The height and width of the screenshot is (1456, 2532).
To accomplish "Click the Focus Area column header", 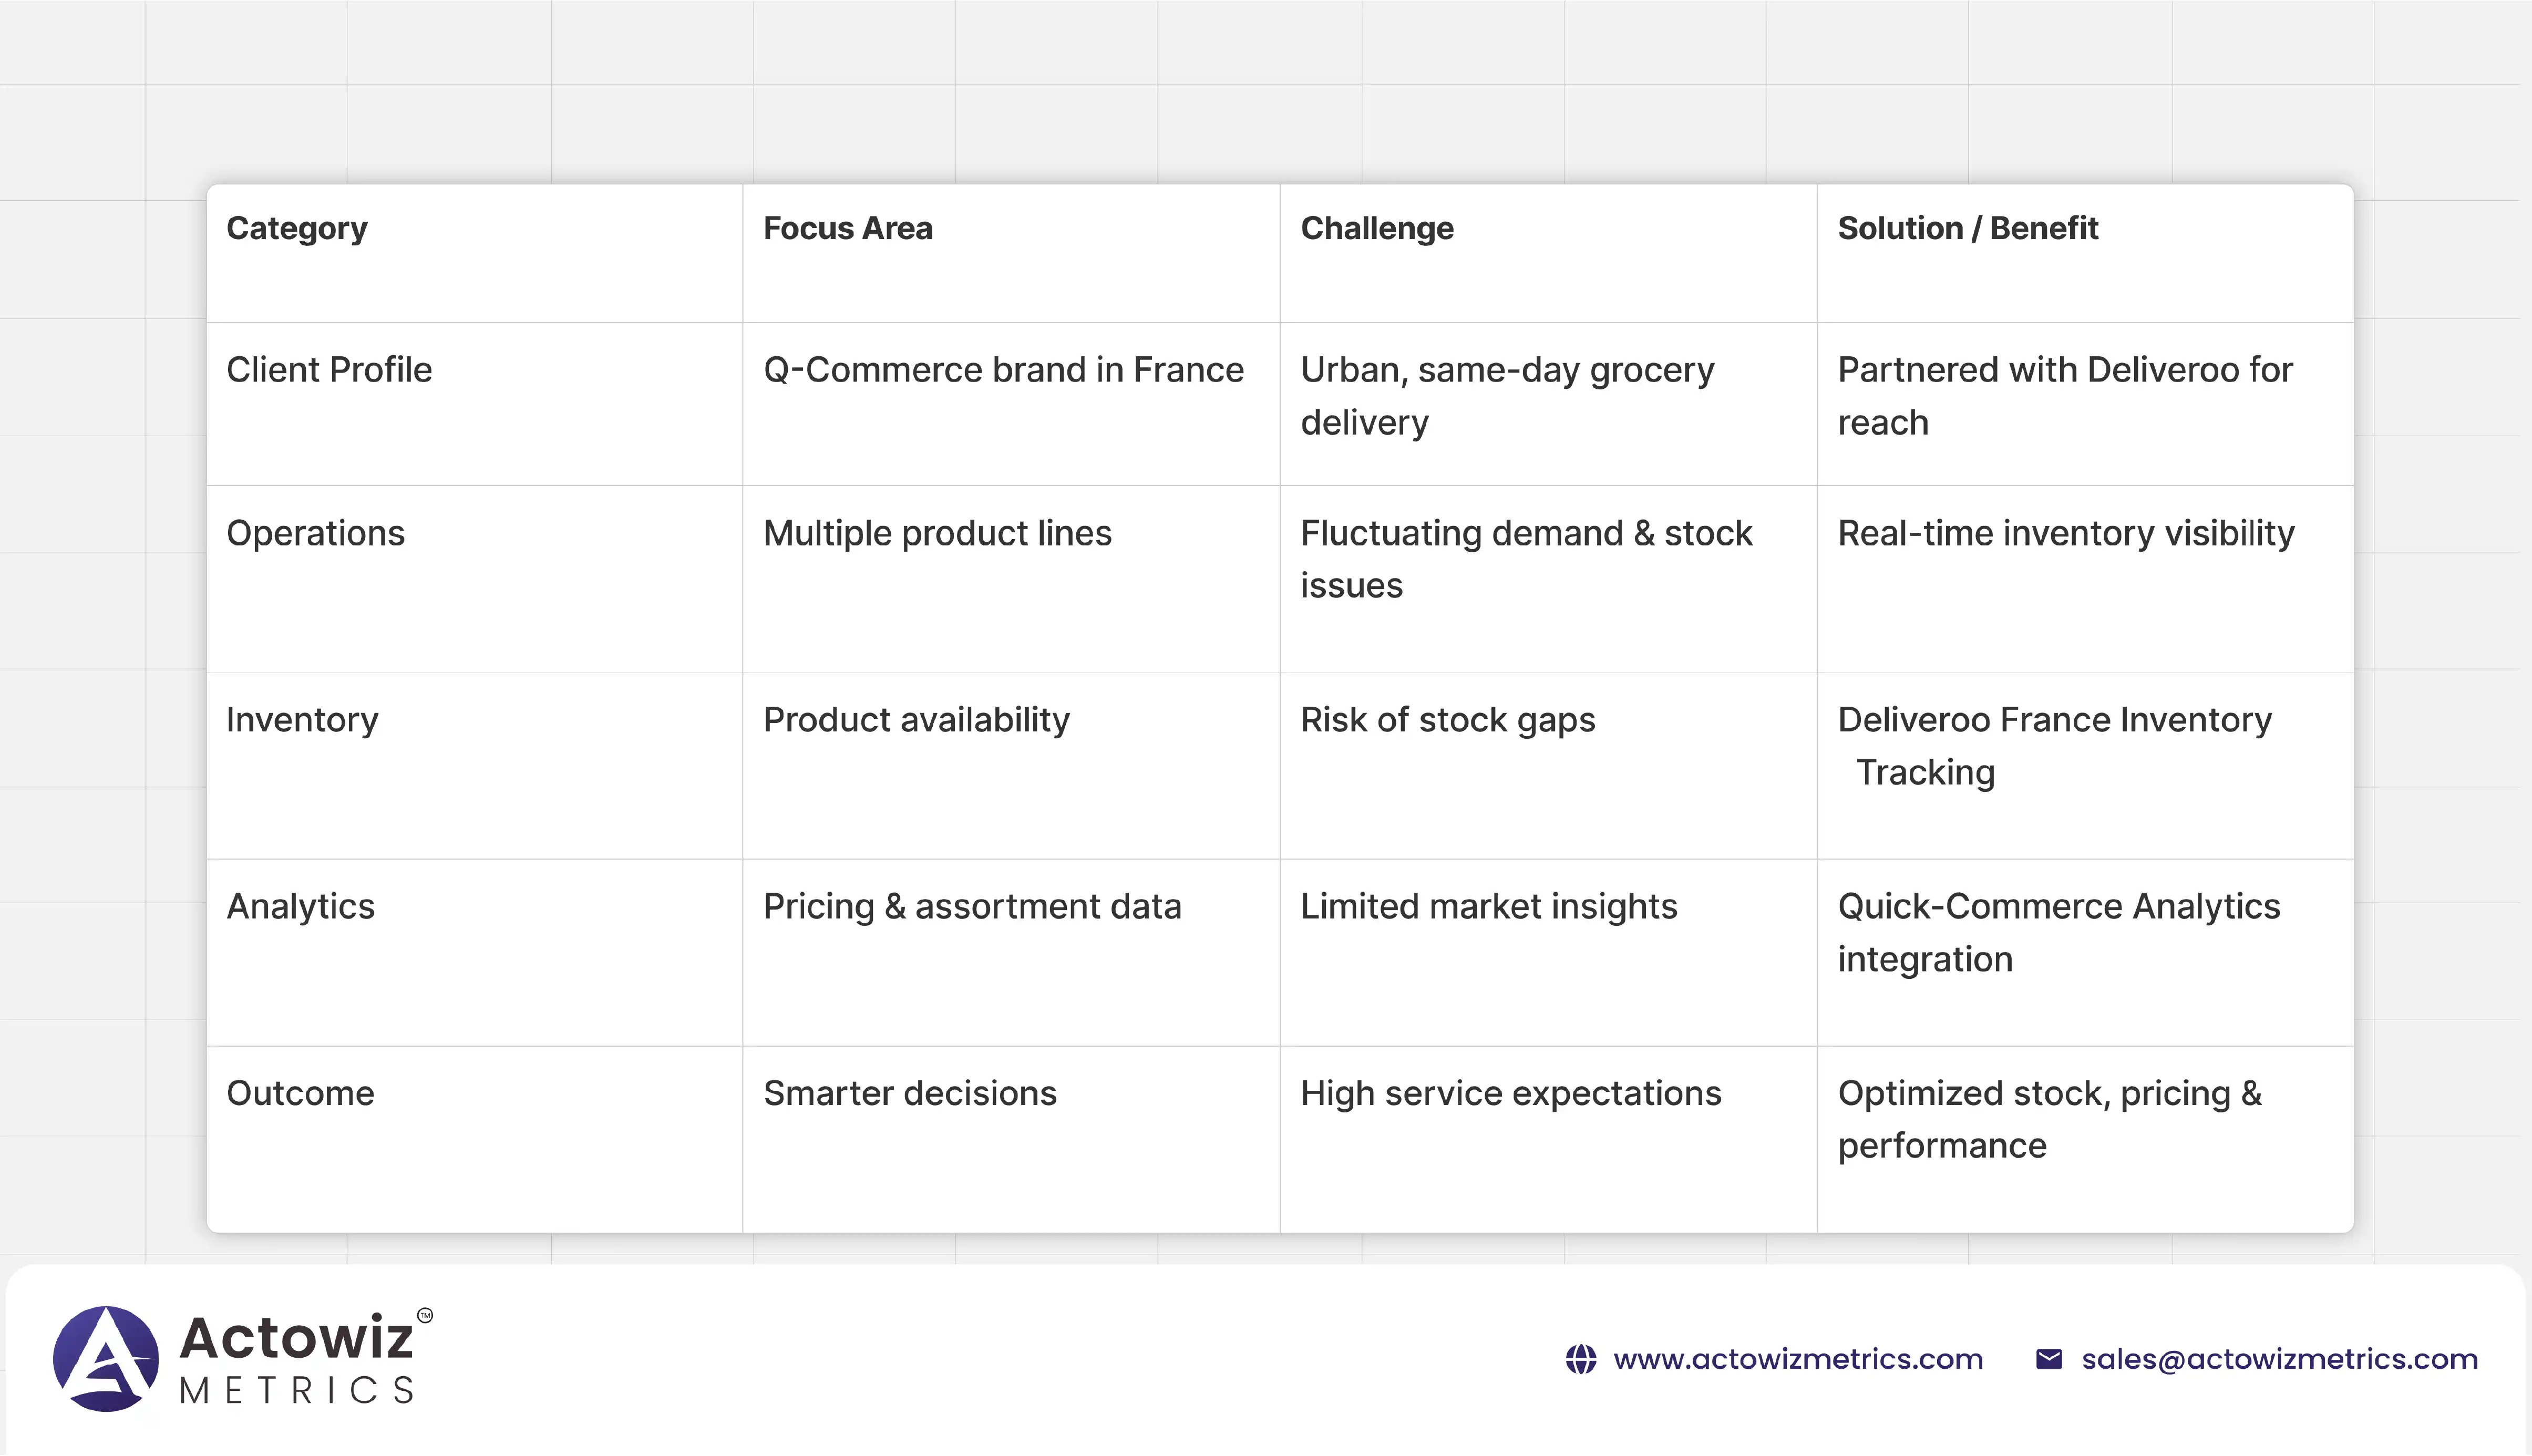I will (x=847, y=228).
